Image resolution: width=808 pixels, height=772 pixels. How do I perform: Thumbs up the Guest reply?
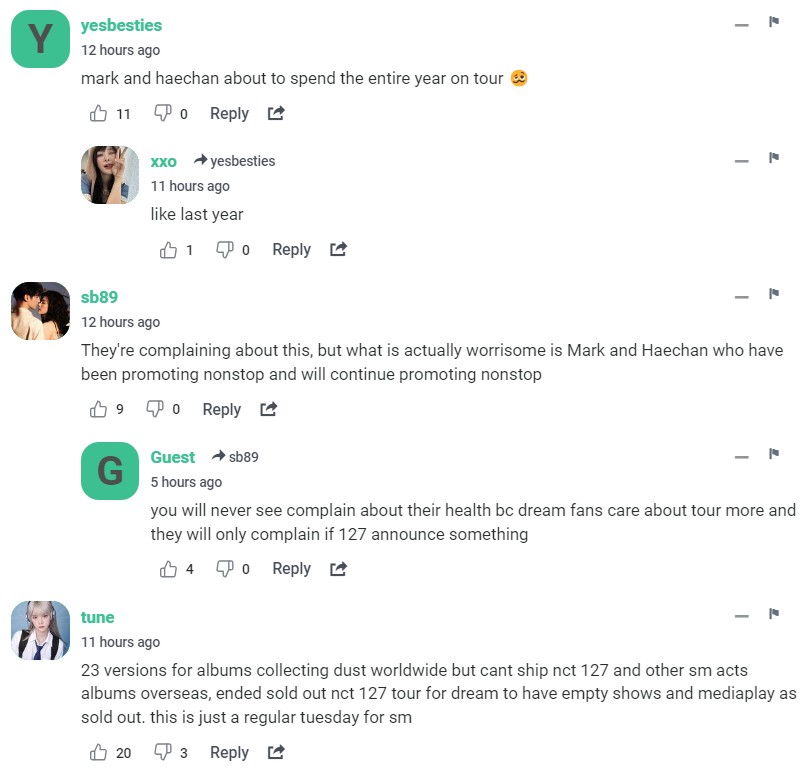click(168, 569)
